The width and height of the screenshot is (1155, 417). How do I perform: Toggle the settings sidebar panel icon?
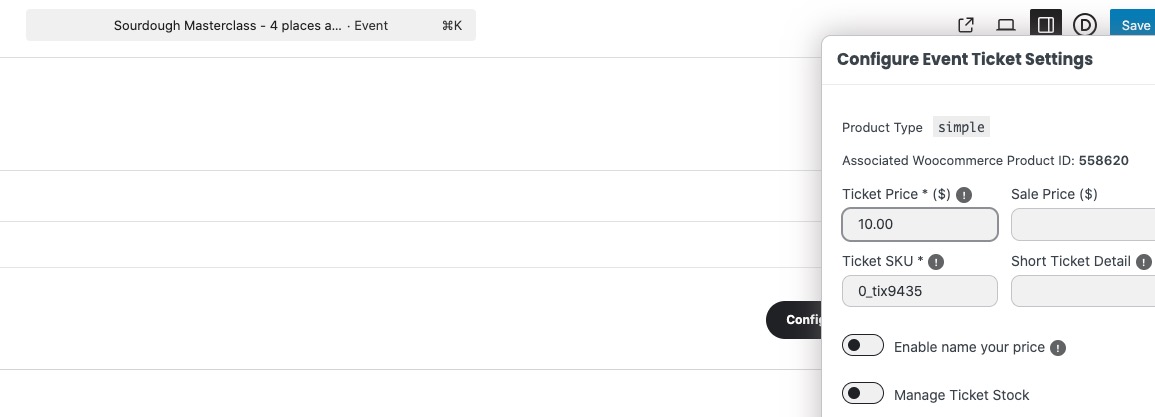tap(1045, 25)
